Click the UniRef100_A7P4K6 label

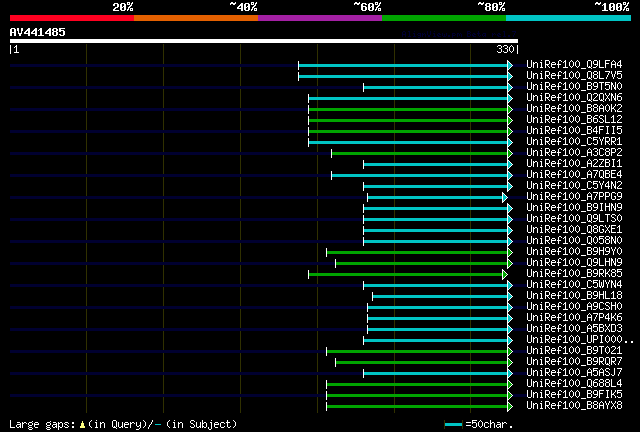(x=574, y=318)
